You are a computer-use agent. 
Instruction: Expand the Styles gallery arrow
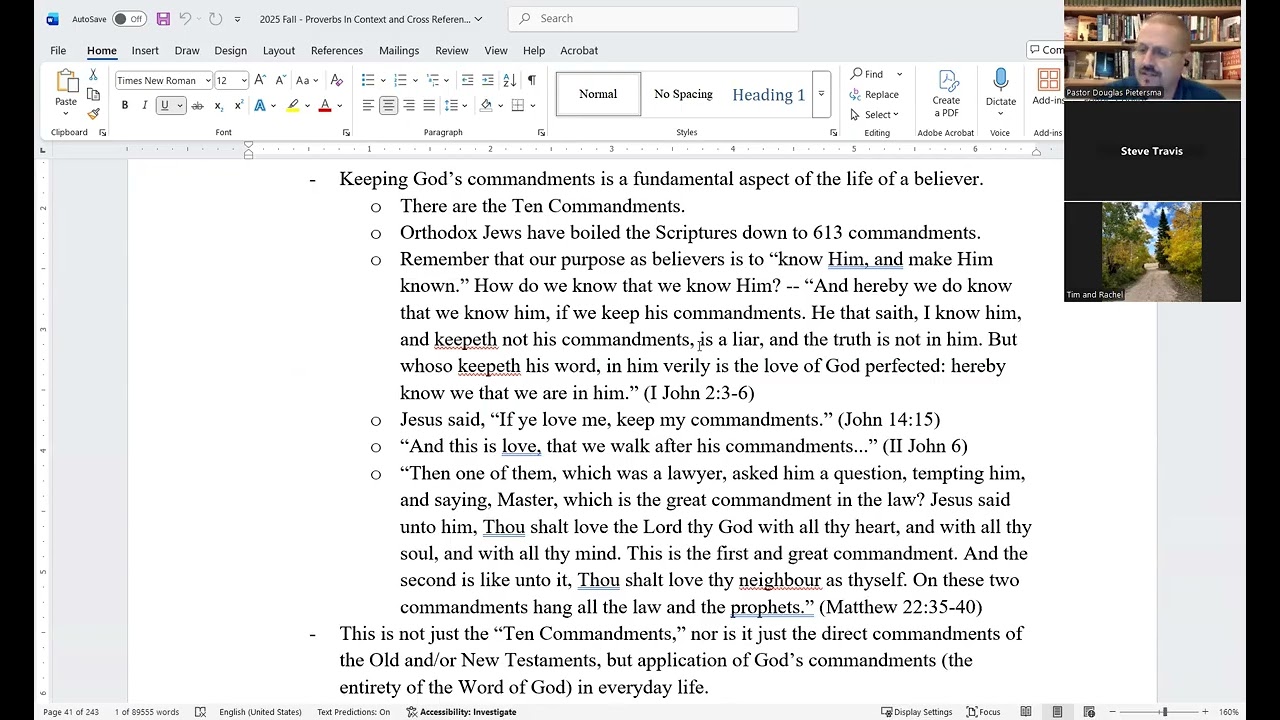pyautogui.click(x=821, y=94)
